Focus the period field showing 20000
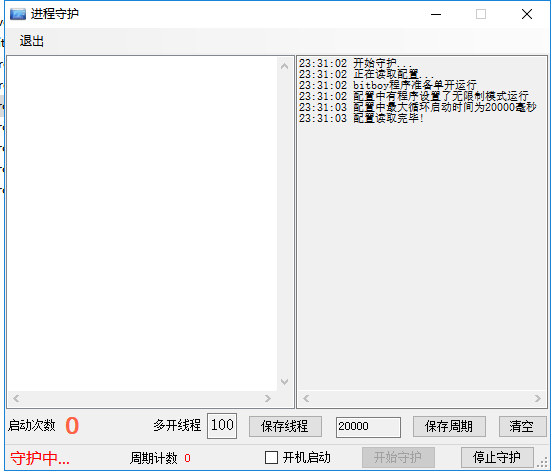This screenshot has height=475, width=555. pos(368,427)
